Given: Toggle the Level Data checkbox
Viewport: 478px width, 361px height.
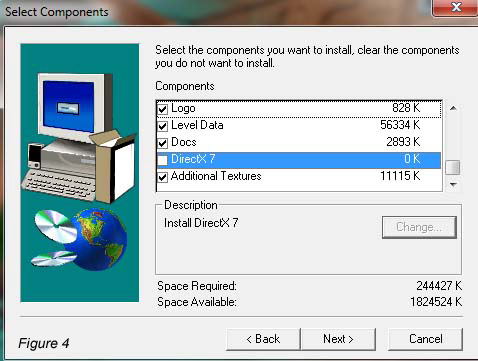Looking at the screenshot, I should 162,126.
